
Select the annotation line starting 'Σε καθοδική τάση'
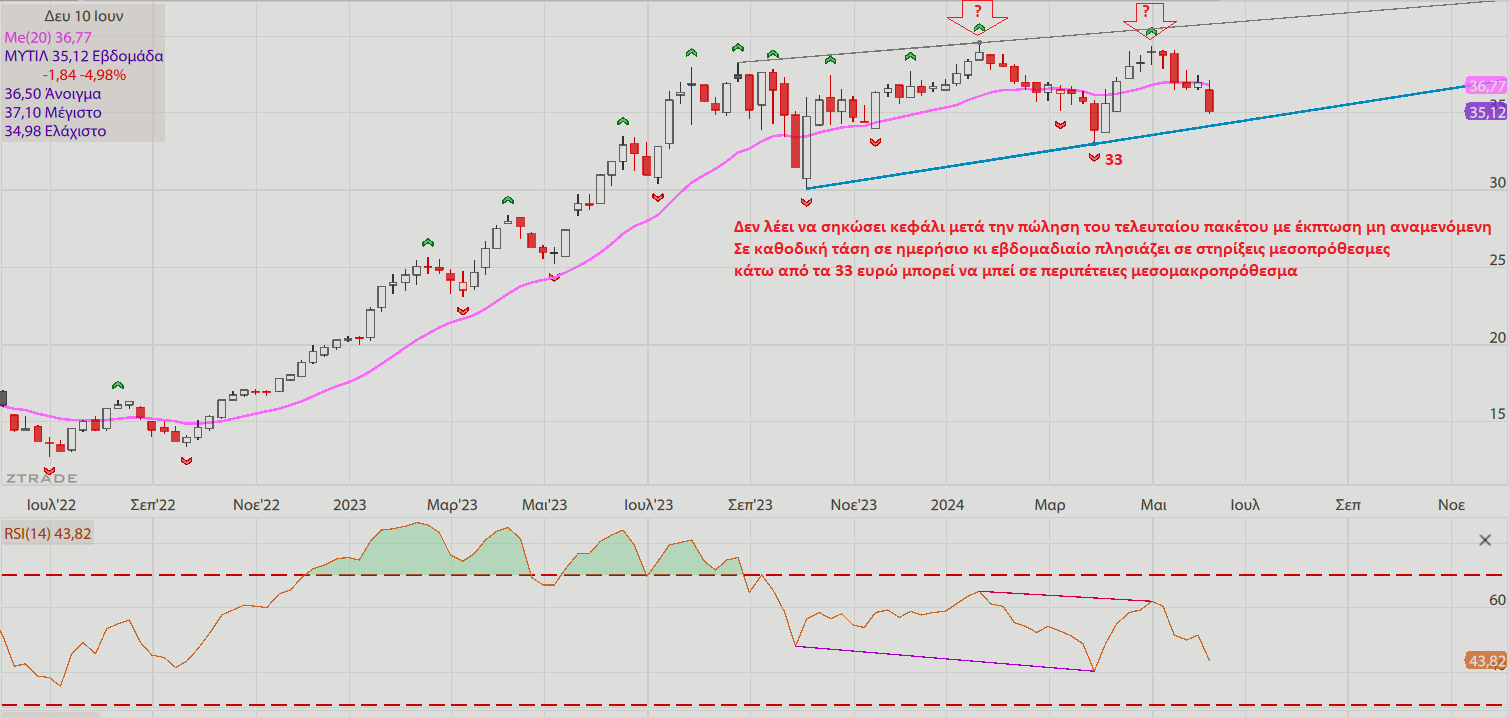[x=1060, y=248]
